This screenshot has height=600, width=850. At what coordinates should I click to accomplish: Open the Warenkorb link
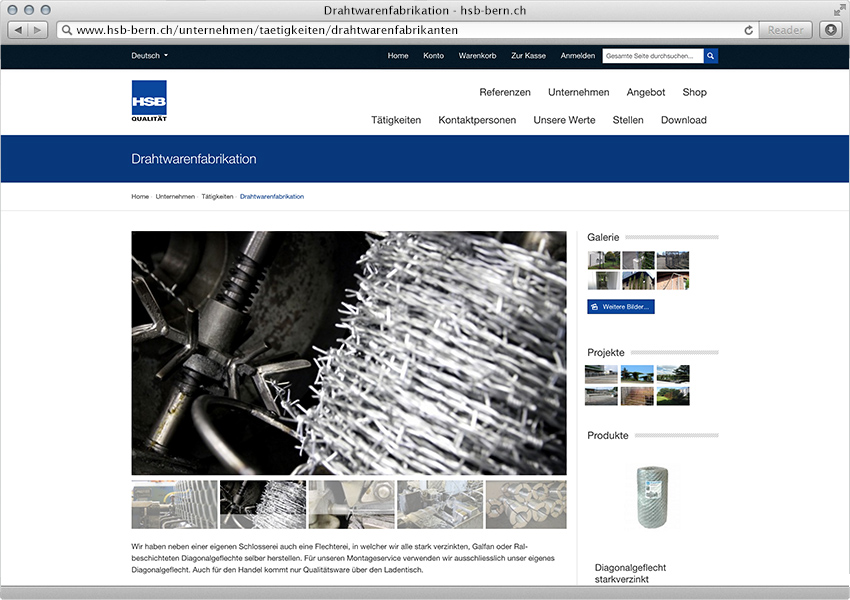[477, 55]
